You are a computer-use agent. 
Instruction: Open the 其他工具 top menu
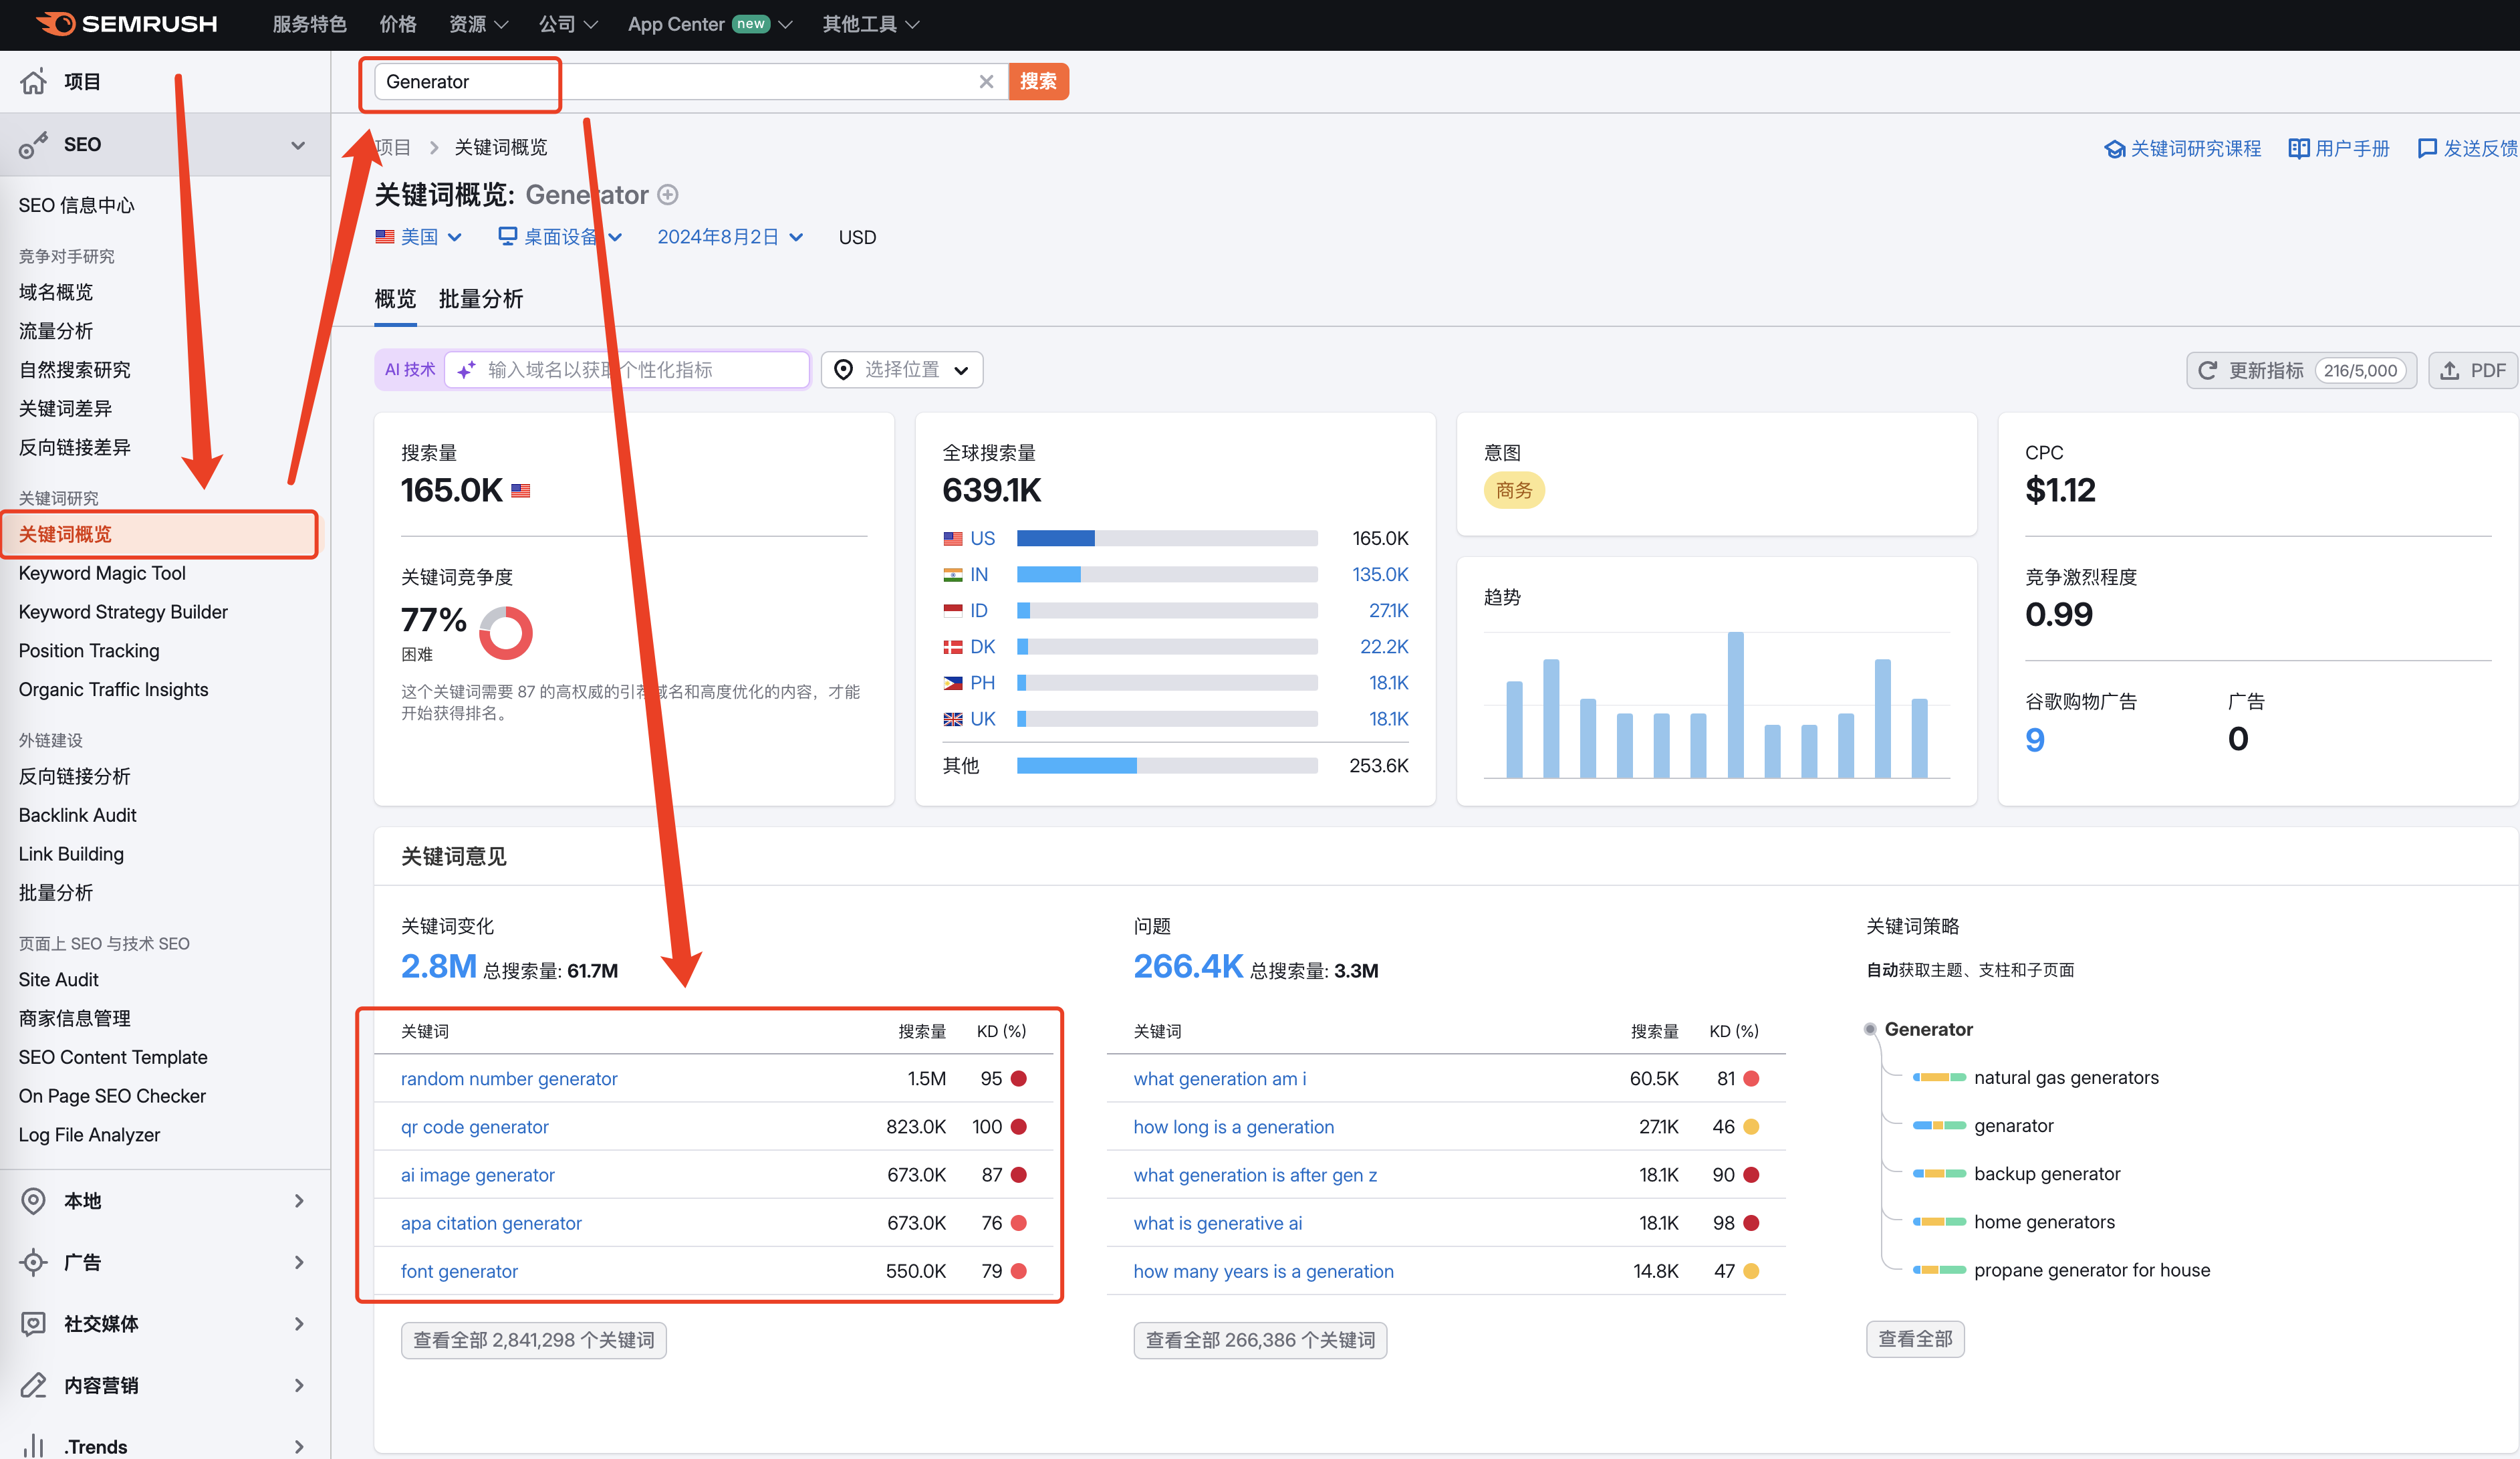click(x=870, y=24)
